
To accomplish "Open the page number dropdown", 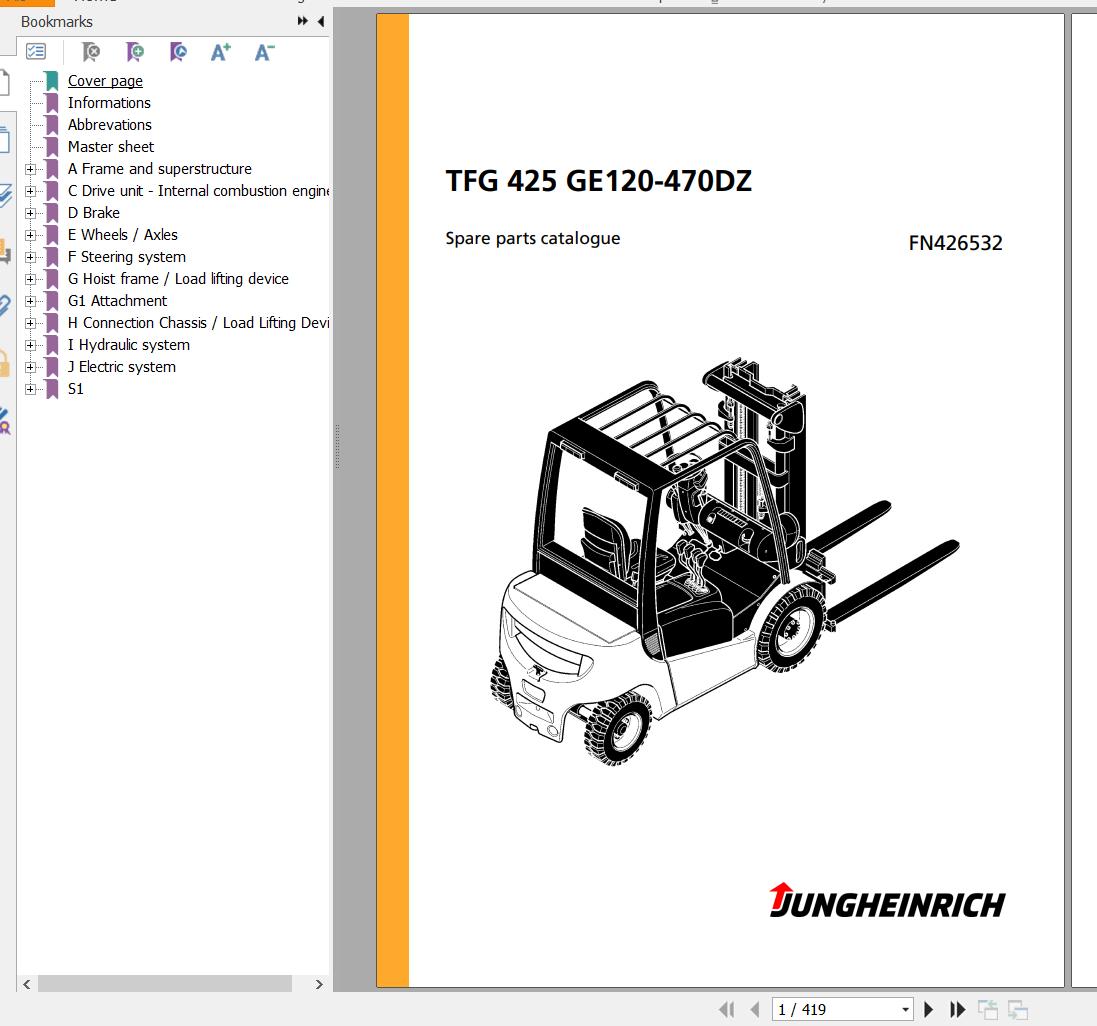I will 905,1010.
